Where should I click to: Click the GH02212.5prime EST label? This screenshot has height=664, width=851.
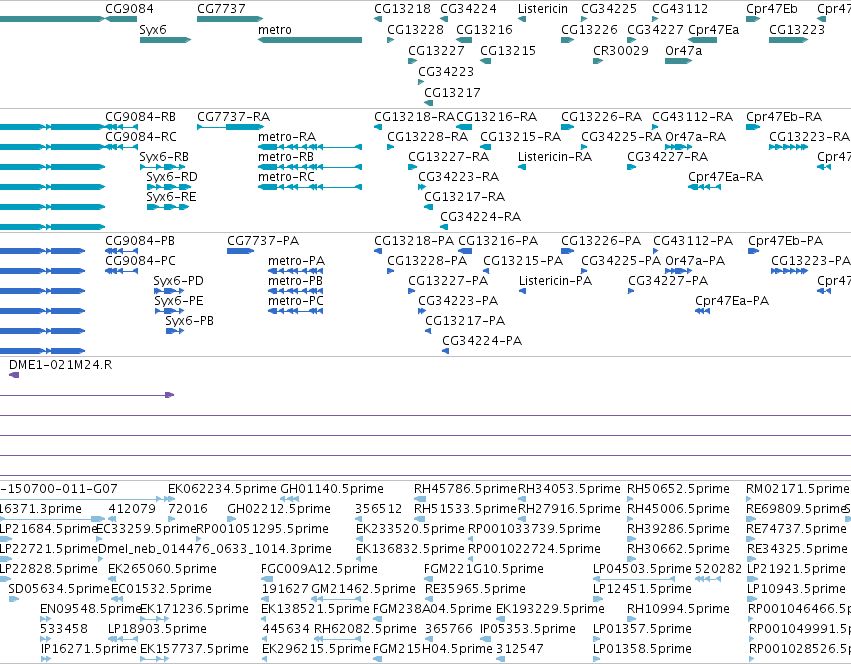[279, 509]
